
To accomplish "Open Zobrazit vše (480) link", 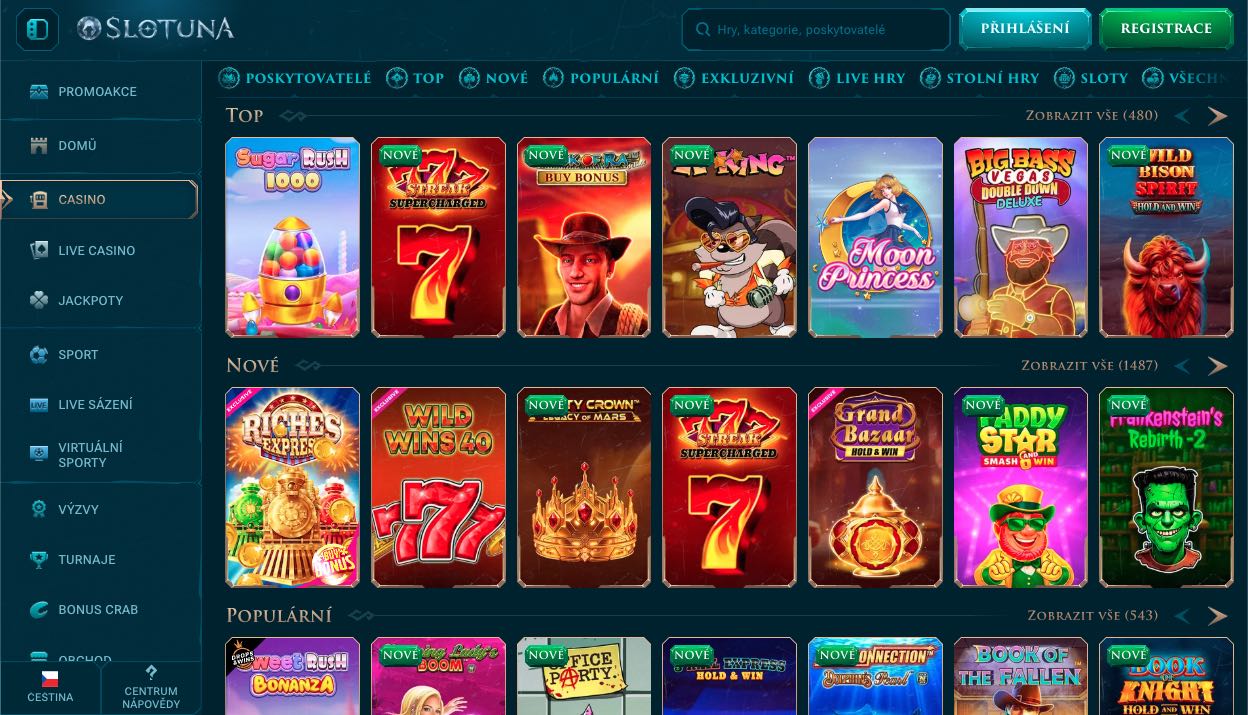I will (1092, 116).
